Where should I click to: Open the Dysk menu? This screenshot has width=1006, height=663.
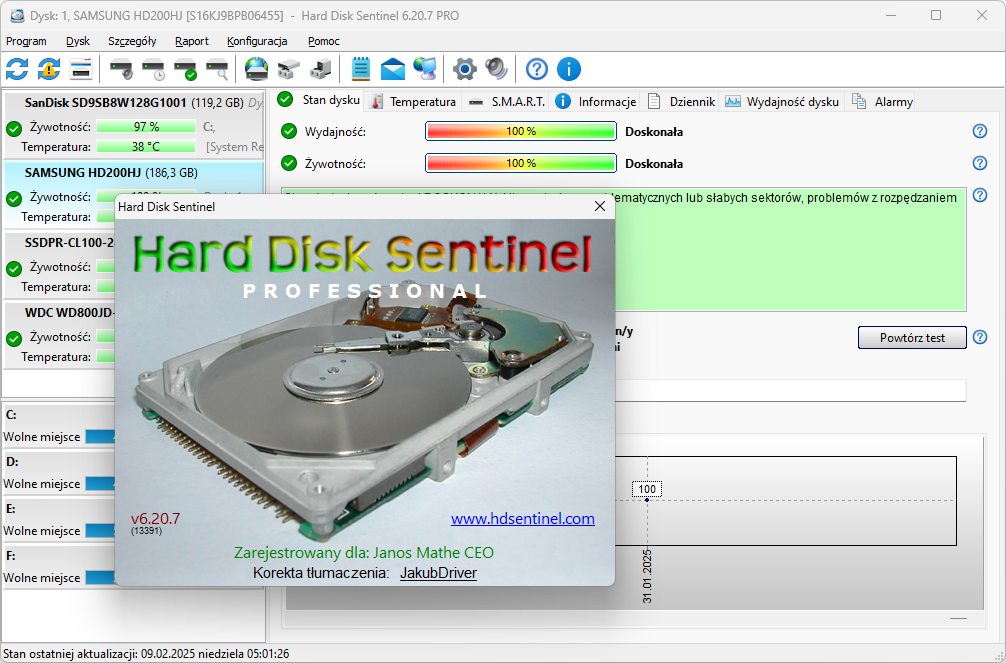tap(78, 41)
